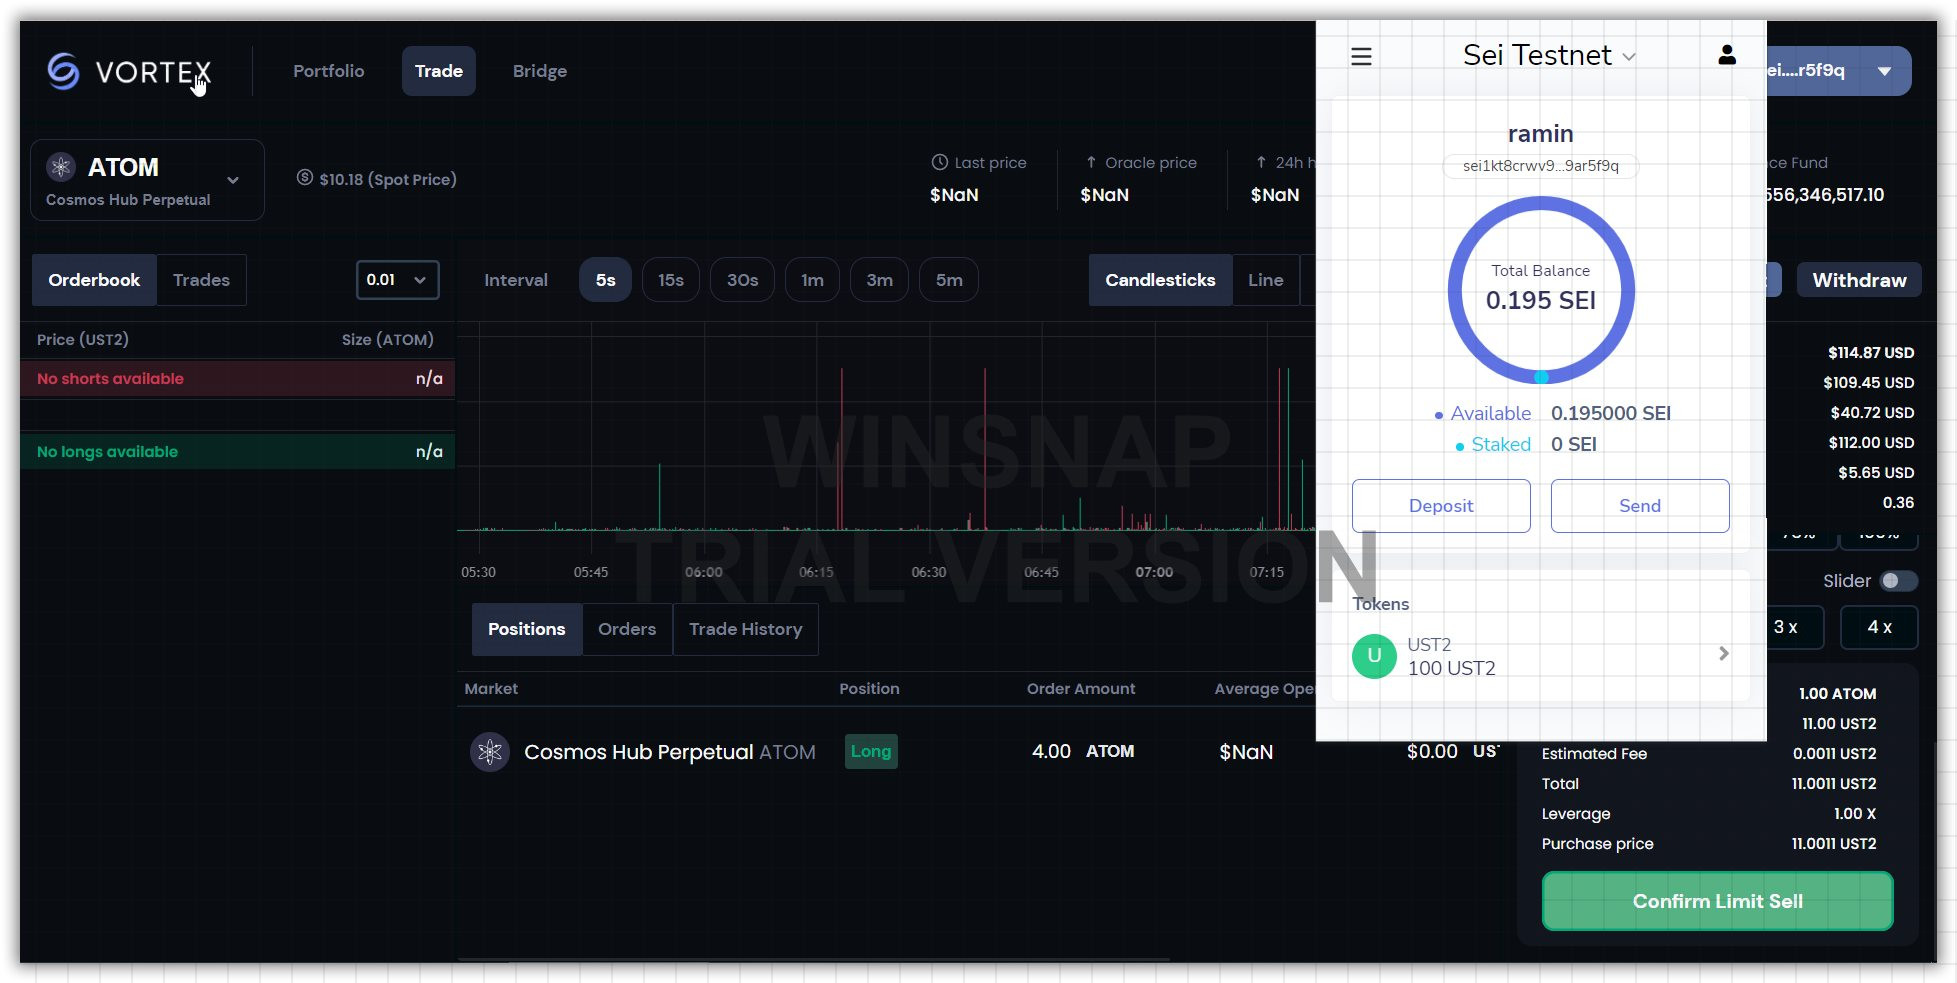The image size is (1957, 983).
Task: Click the 'No shorts available' orderbook row
Action: tap(238, 379)
